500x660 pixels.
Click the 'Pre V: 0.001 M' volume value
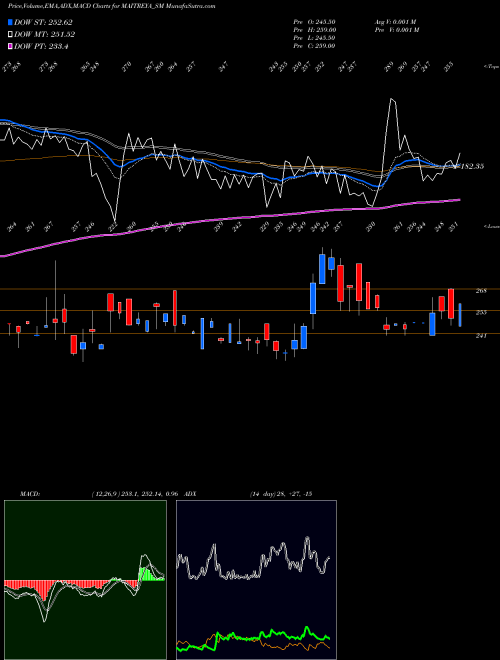pos(397,30)
